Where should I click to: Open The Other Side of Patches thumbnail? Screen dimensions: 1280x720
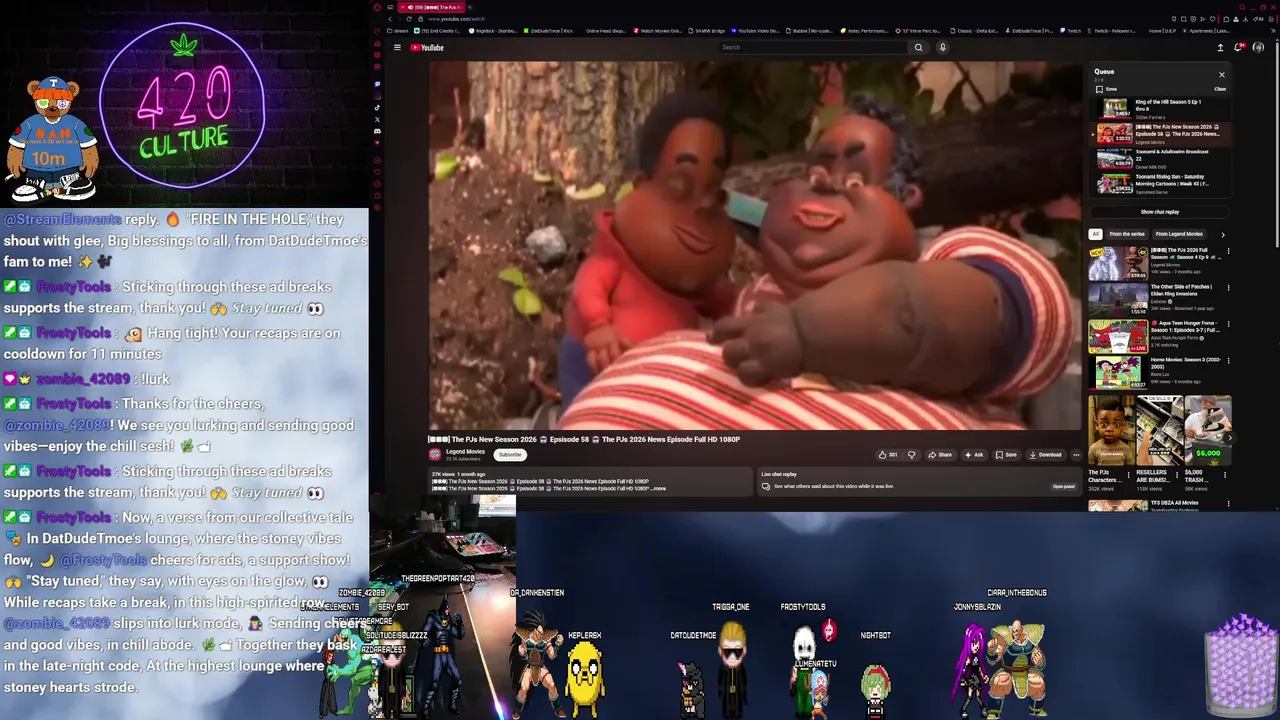point(1118,299)
